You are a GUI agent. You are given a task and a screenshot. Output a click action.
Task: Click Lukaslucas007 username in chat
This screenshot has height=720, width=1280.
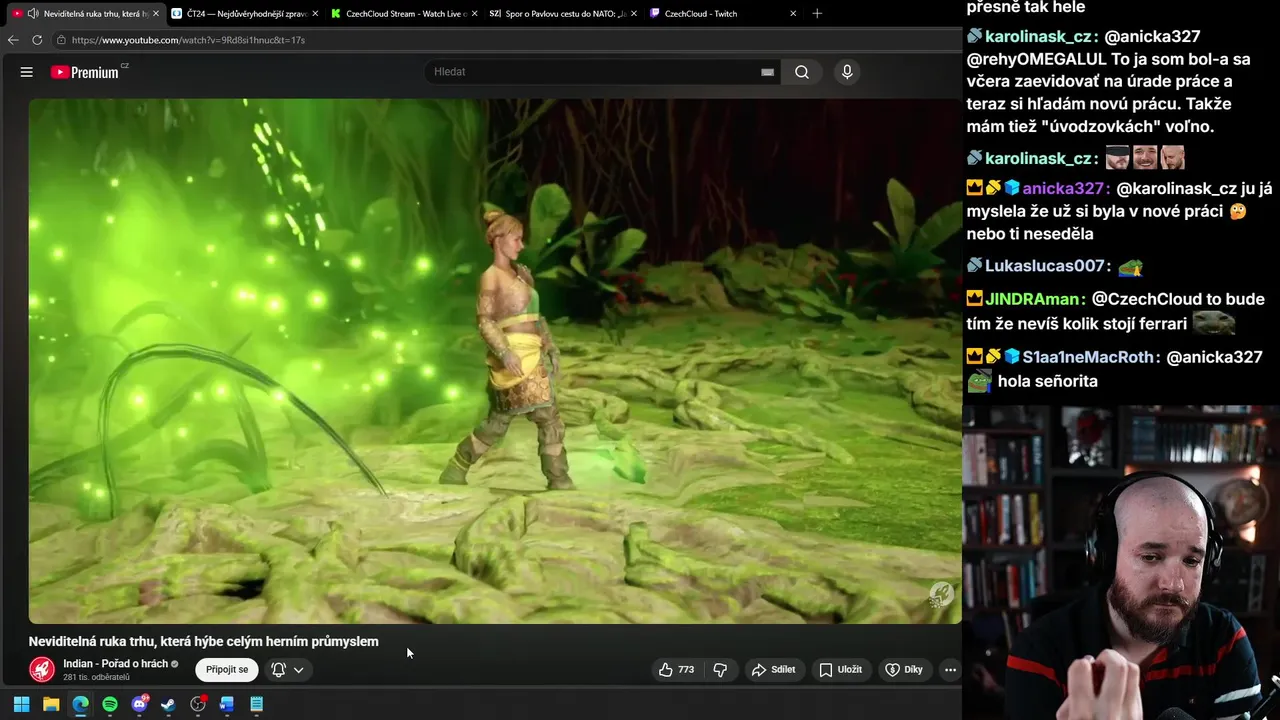tap(1045, 266)
